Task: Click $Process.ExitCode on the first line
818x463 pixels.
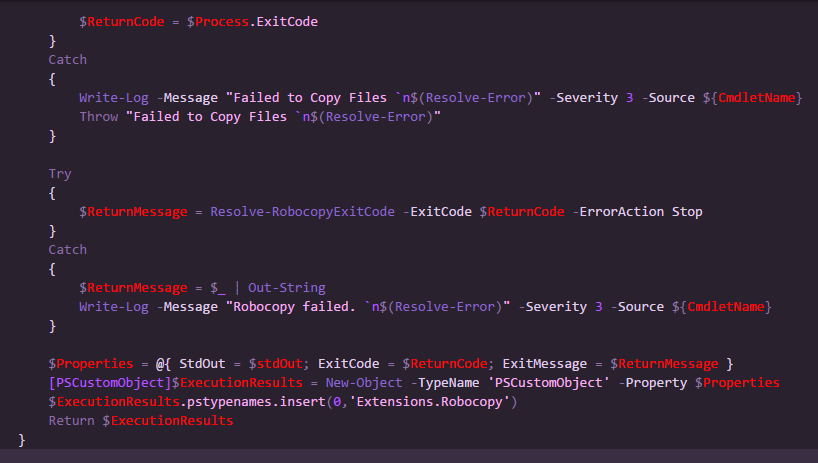Action: 252,22
